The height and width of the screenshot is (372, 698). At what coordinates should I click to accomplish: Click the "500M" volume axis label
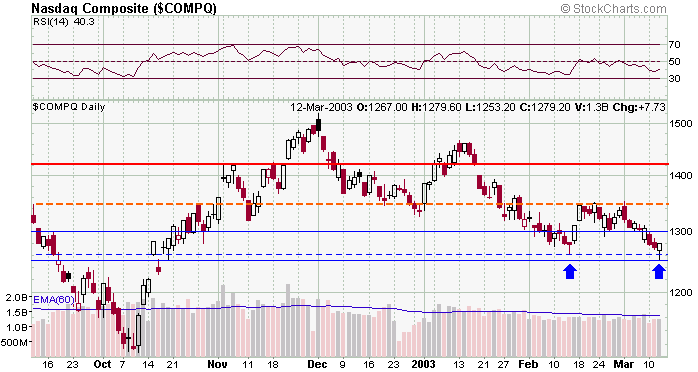pos(15,343)
